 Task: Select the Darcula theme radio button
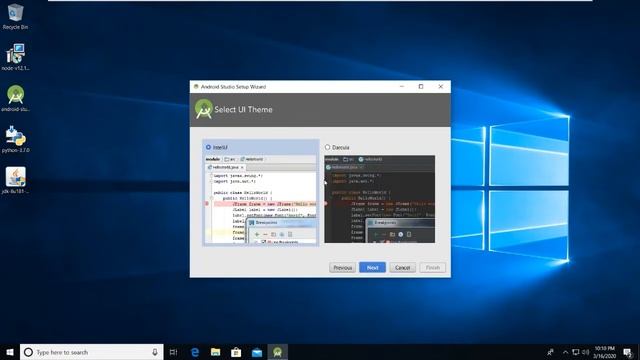click(x=327, y=147)
